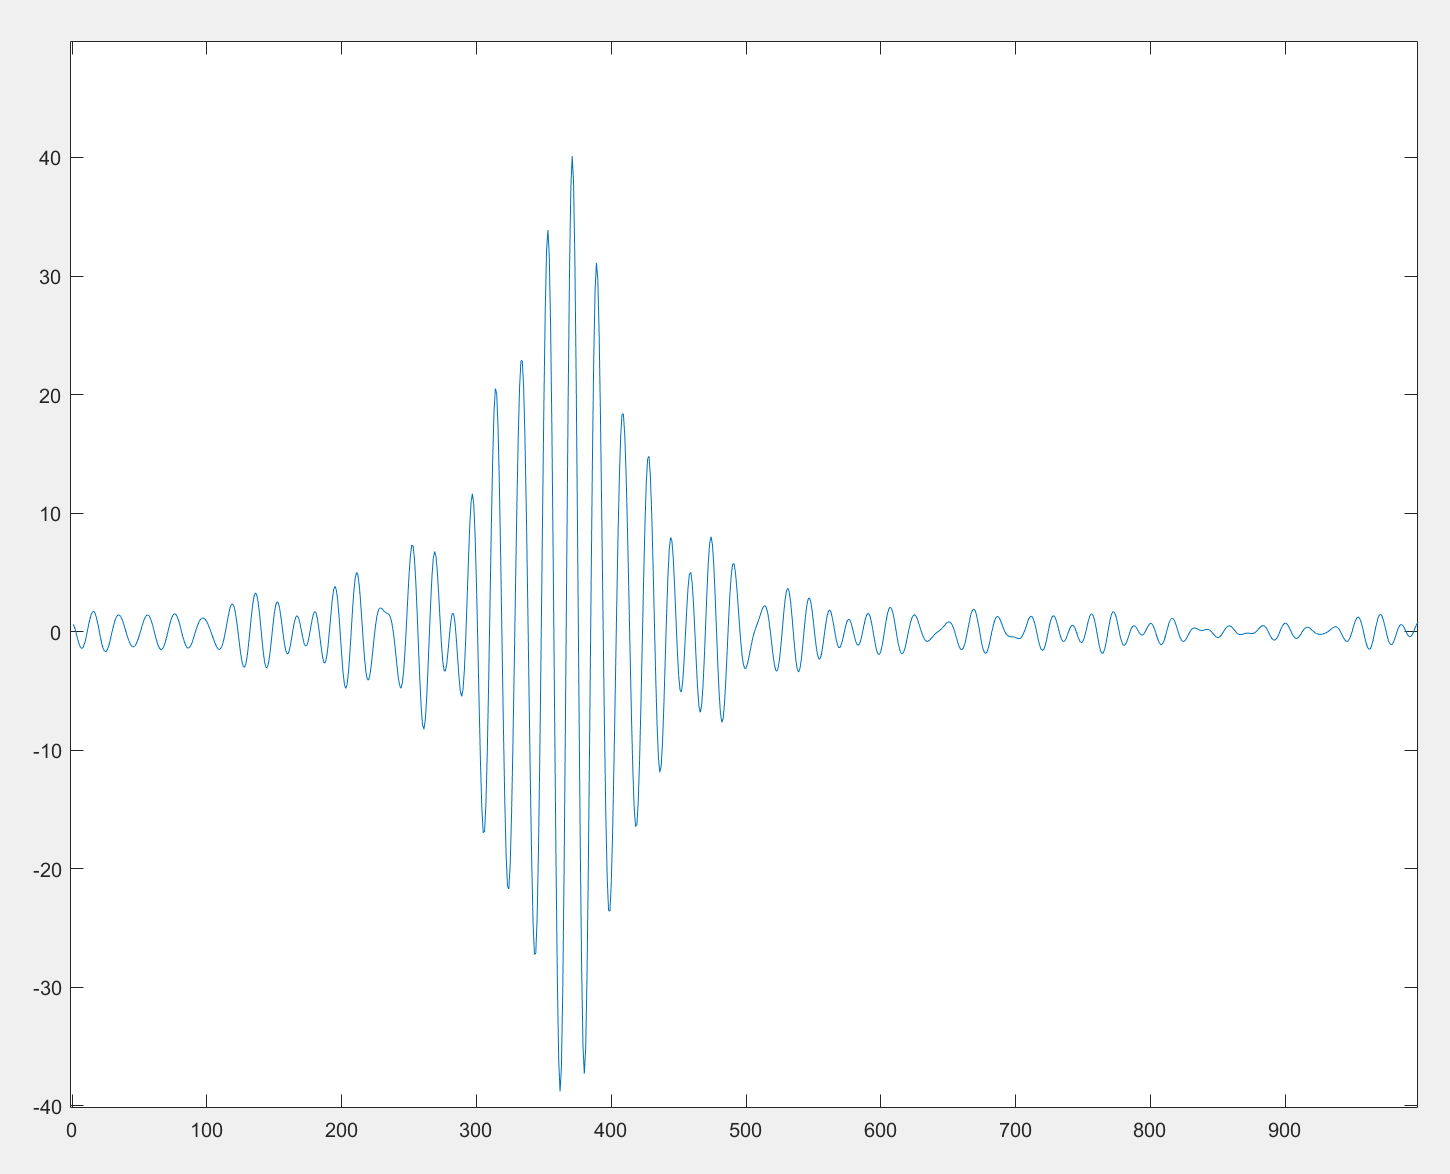The height and width of the screenshot is (1174, 1450).
Task: Click the x-axis label 500
Action: (x=745, y=1131)
